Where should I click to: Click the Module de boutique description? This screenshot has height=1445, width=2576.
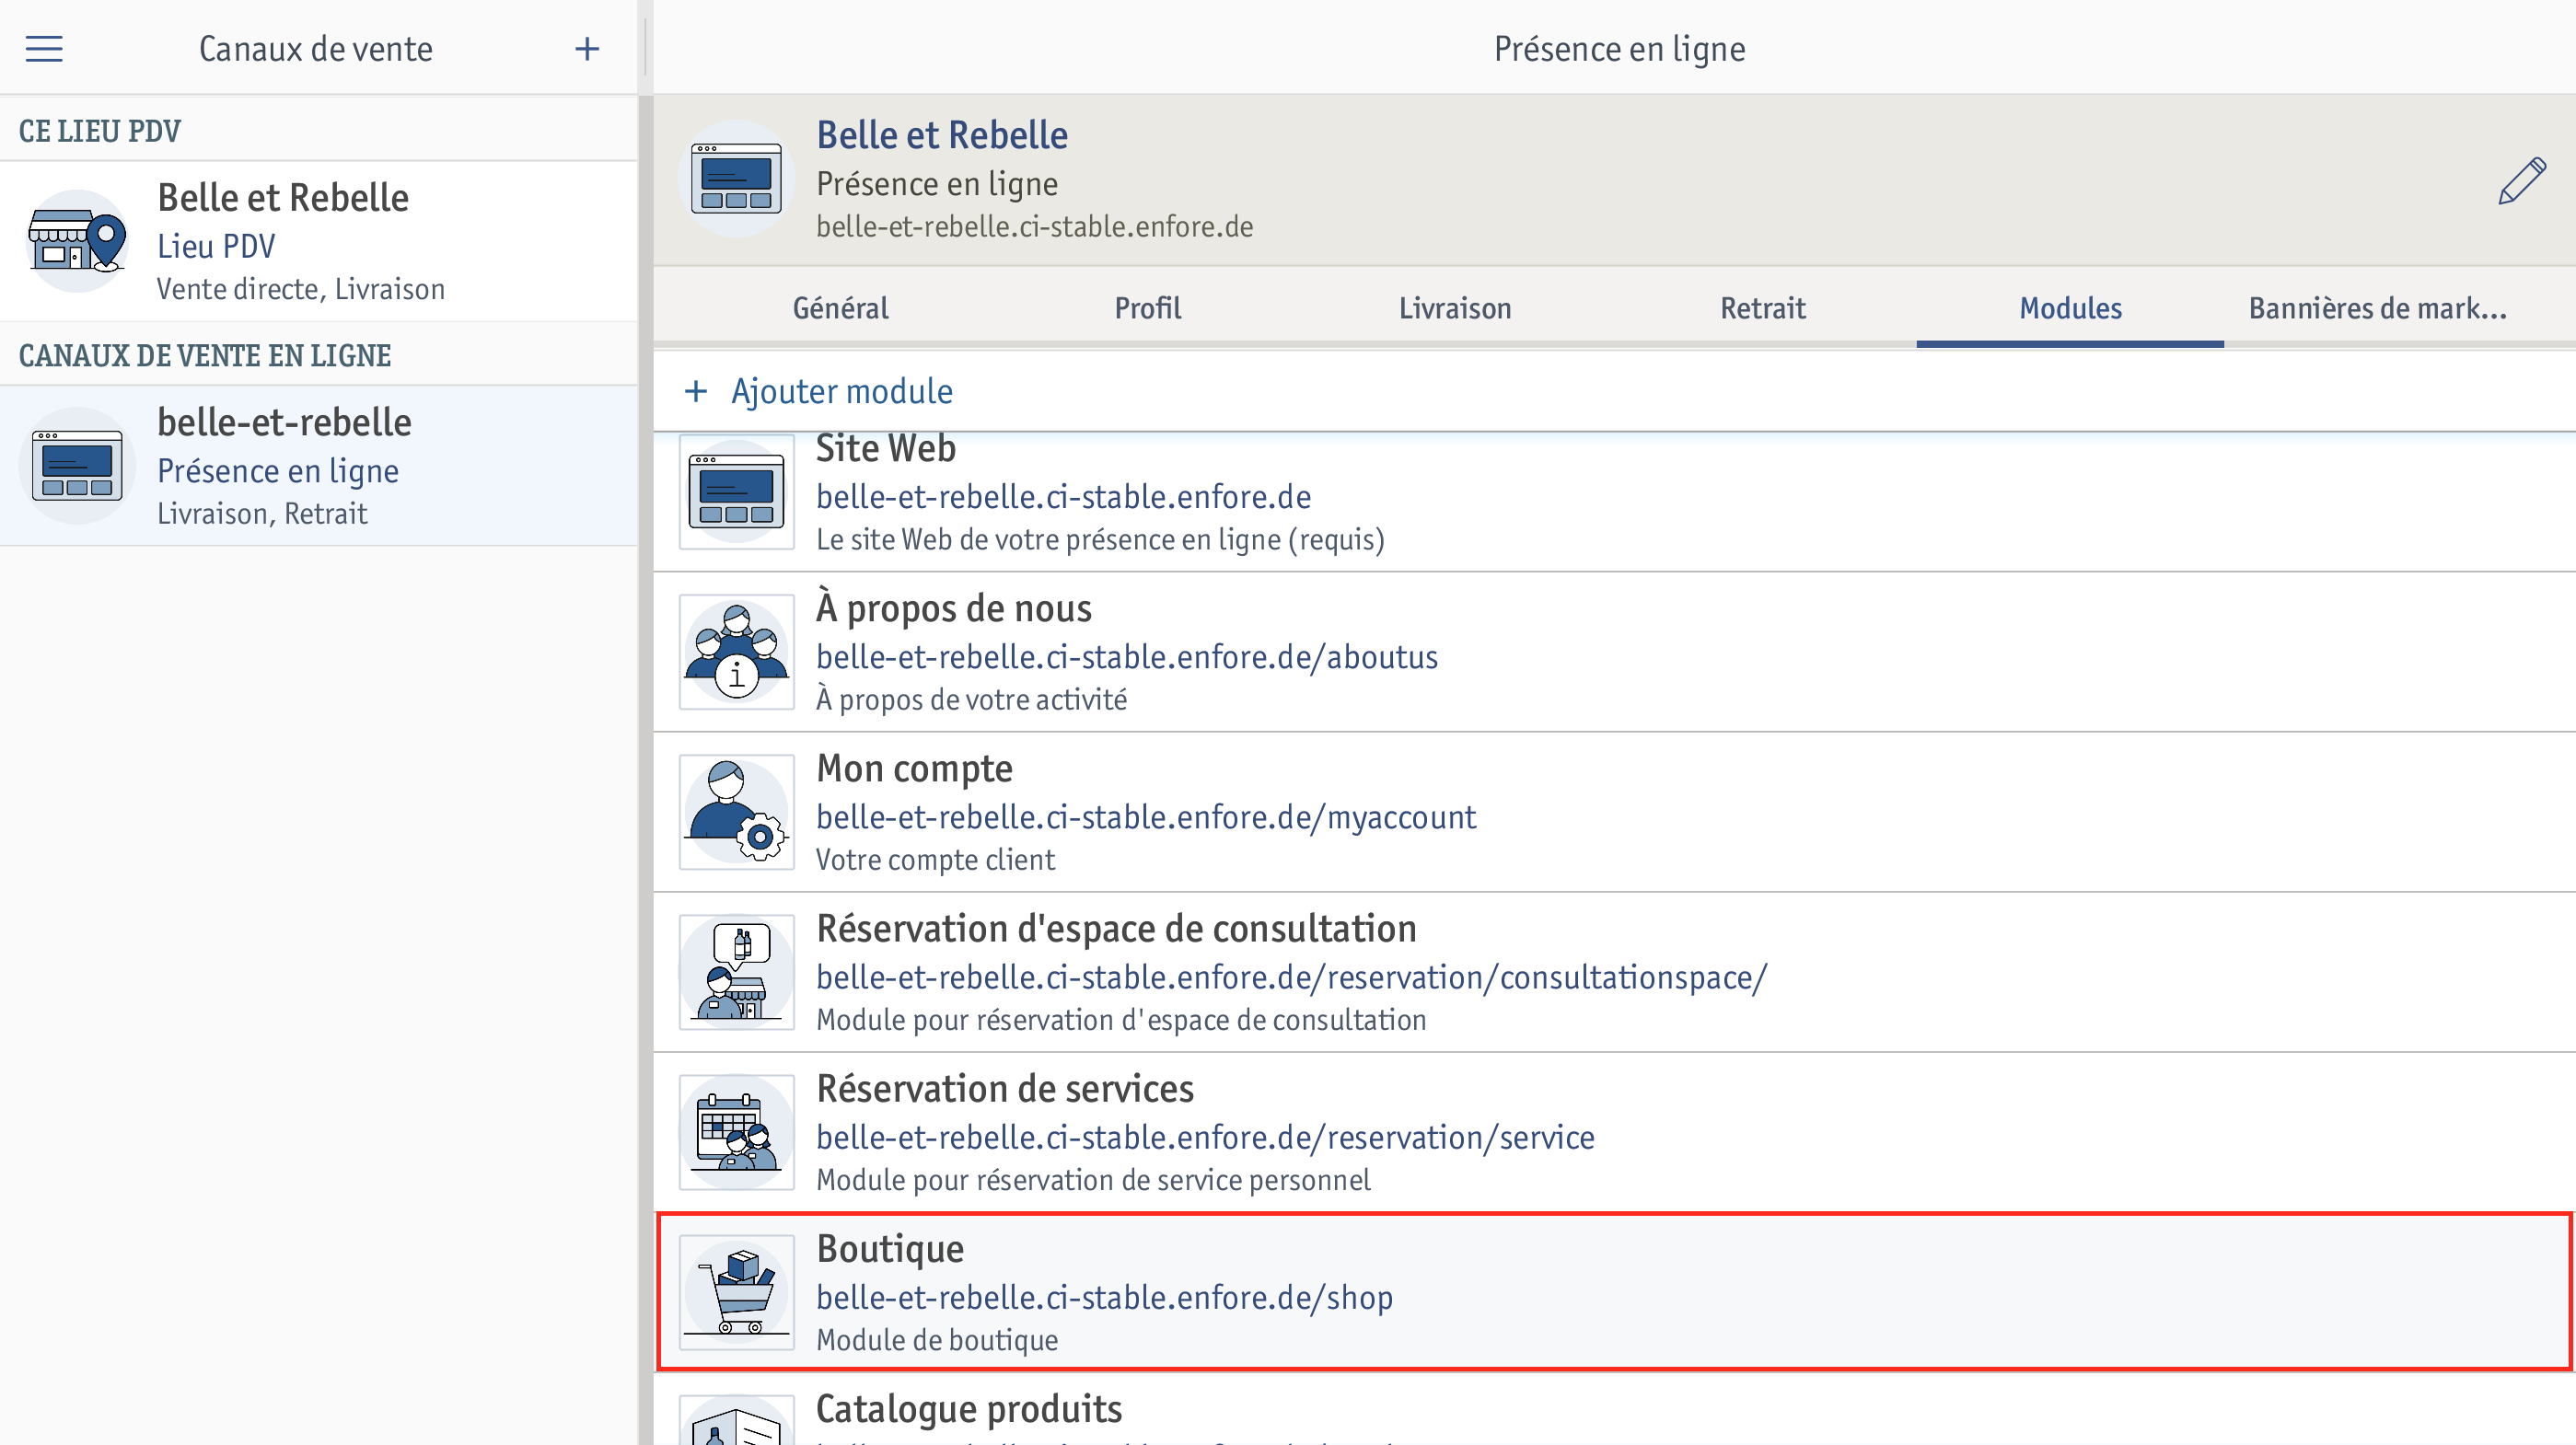point(937,1340)
